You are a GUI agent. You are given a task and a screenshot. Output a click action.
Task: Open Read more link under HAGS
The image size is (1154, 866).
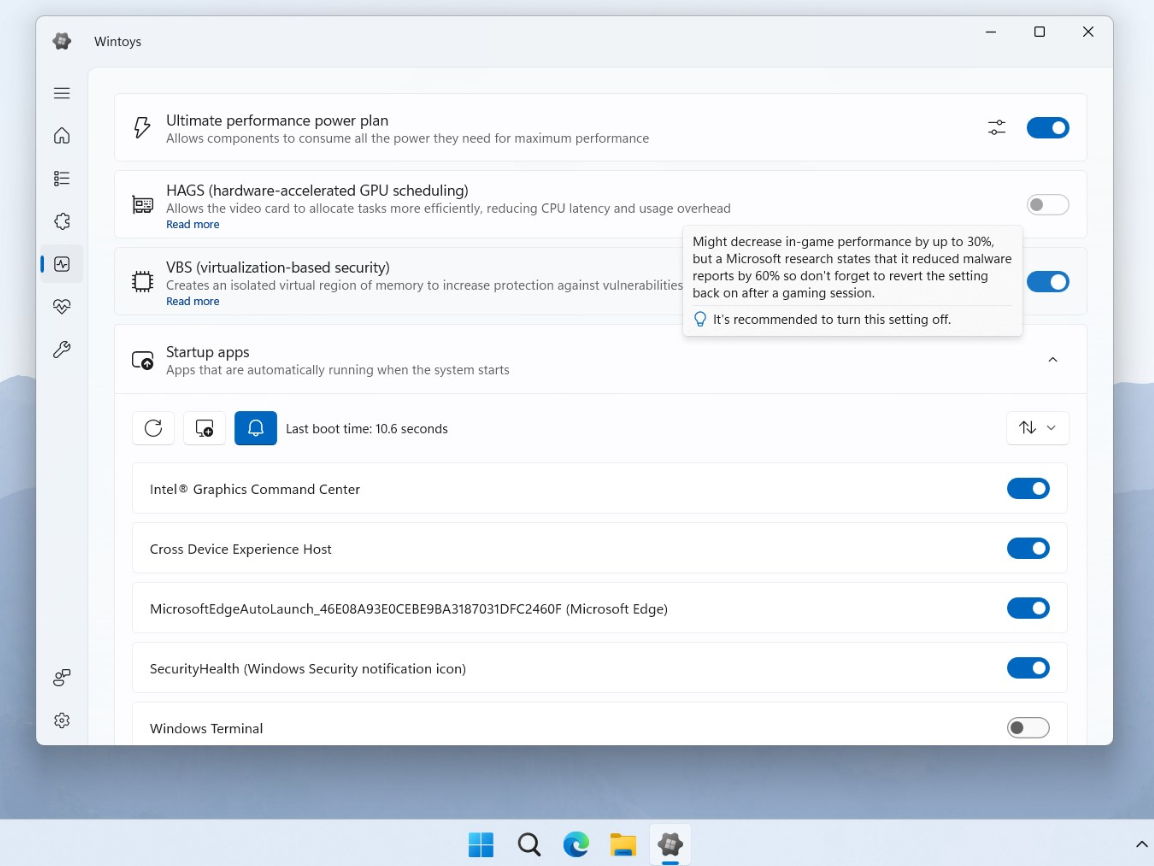[x=192, y=225]
